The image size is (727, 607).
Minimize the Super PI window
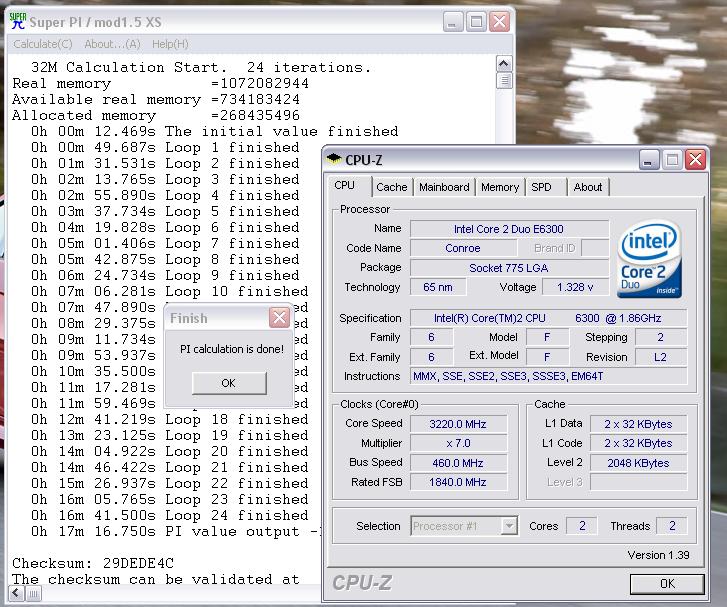tap(453, 22)
